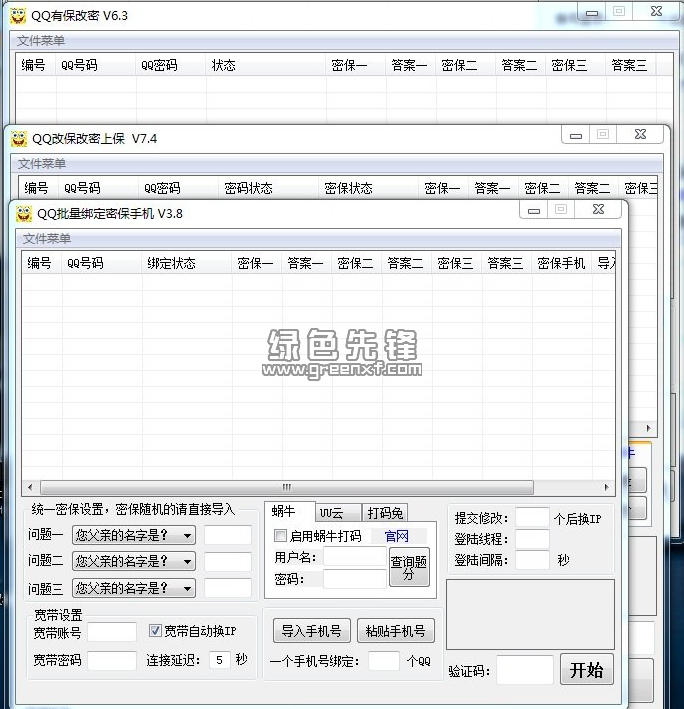Image resolution: width=684 pixels, height=709 pixels.
Task: Click the 宽带账号 input field
Action: coord(112,632)
